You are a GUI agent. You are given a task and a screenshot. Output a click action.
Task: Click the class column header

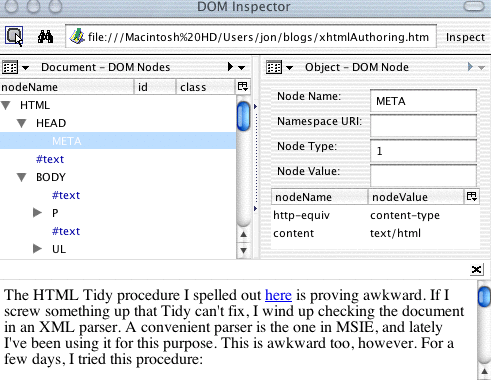tap(206, 87)
